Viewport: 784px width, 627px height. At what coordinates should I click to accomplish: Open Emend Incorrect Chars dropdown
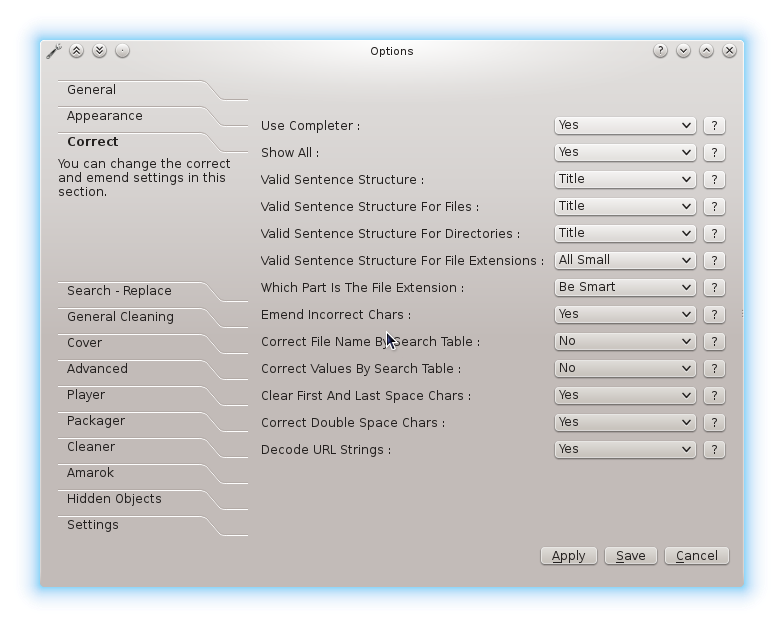point(625,314)
